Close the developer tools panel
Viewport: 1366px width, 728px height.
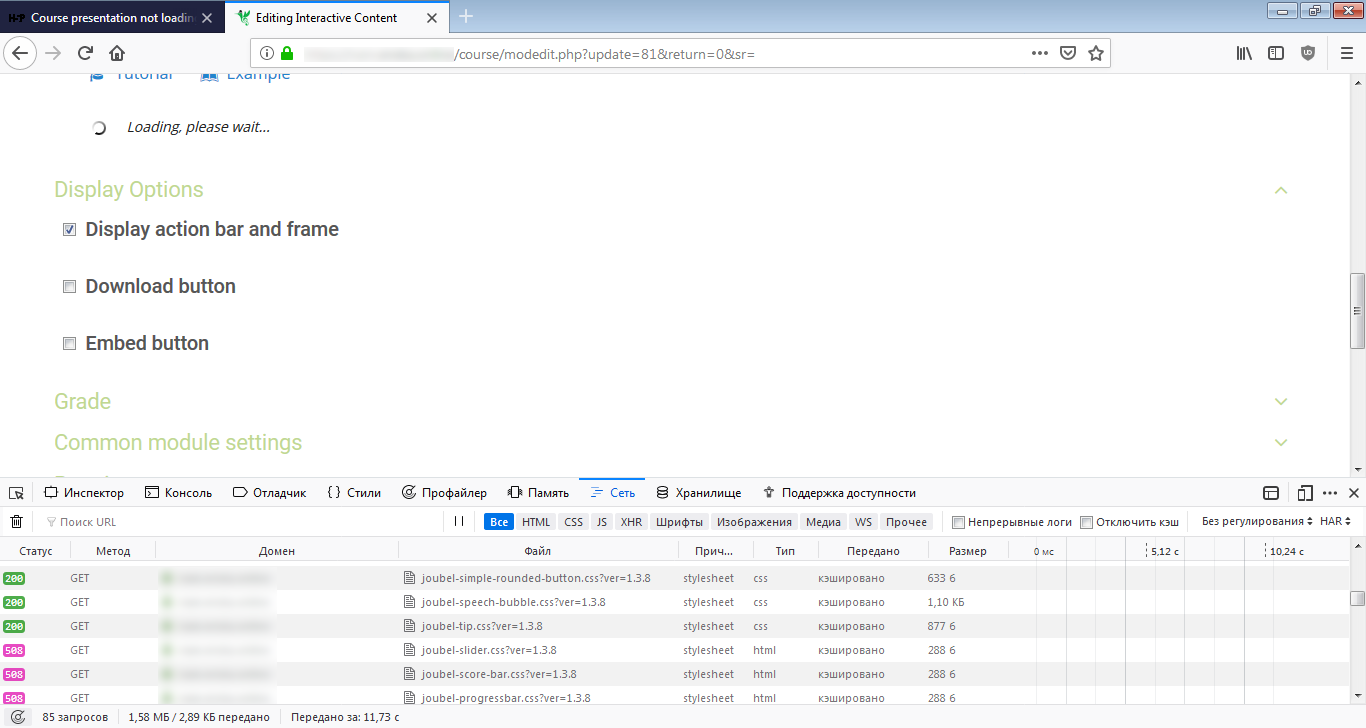pyautogui.click(x=1354, y=493)
